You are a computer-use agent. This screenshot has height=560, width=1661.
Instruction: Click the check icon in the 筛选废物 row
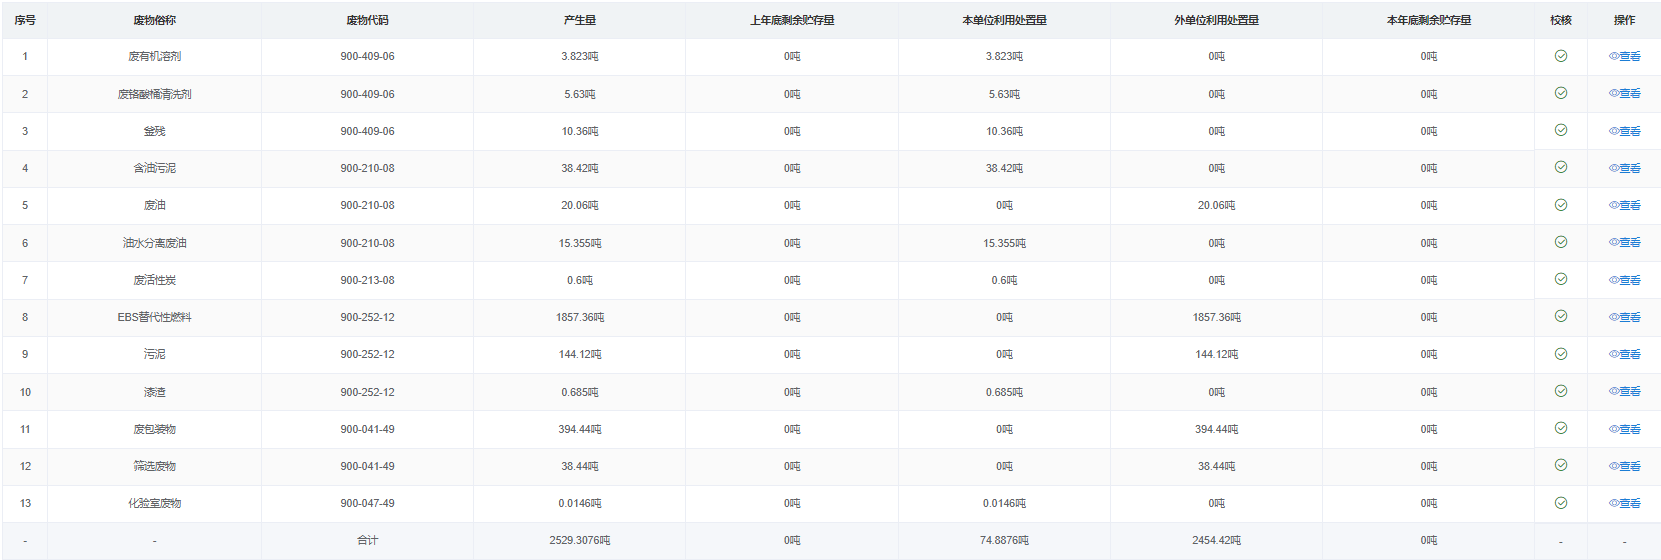click(x=1560, y=465)
